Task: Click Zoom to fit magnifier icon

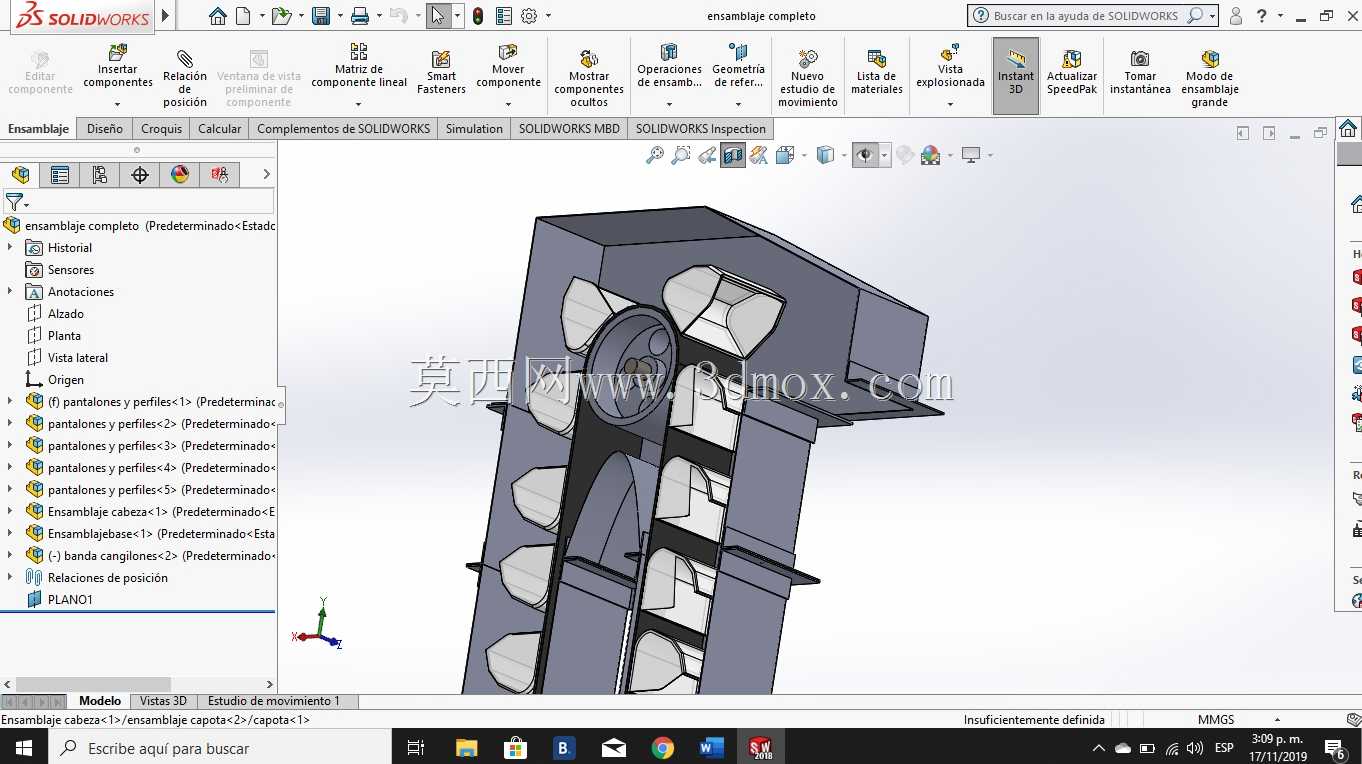Action: 655,155
